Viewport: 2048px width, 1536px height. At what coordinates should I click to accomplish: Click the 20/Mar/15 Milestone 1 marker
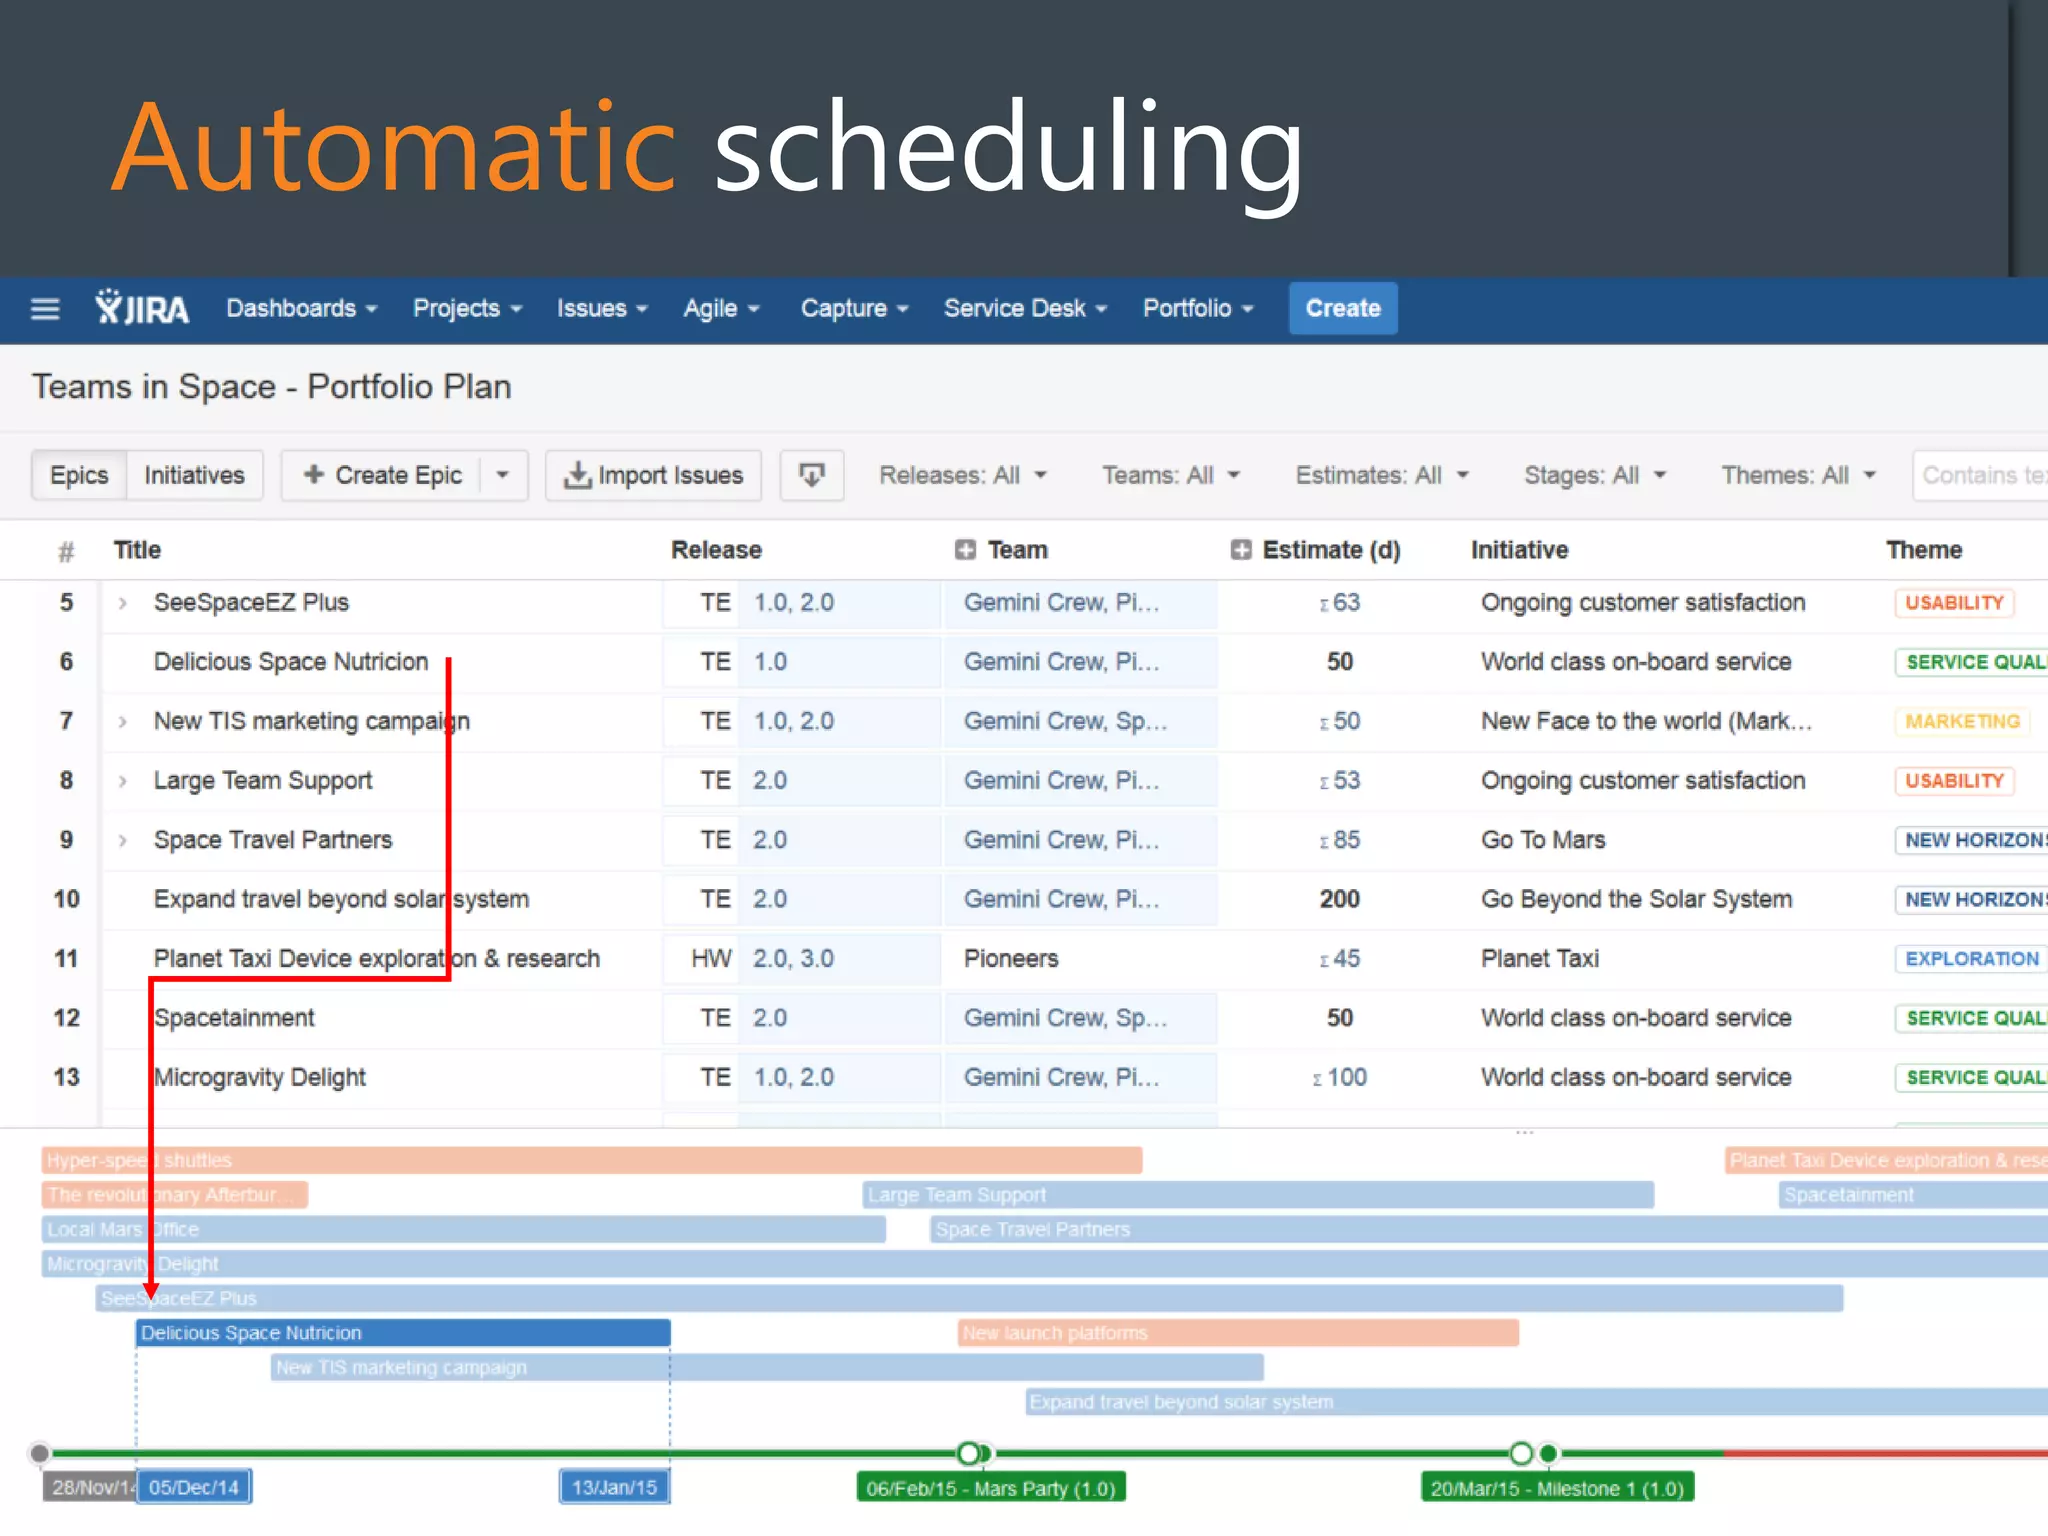click(x=1557, y=1488)
